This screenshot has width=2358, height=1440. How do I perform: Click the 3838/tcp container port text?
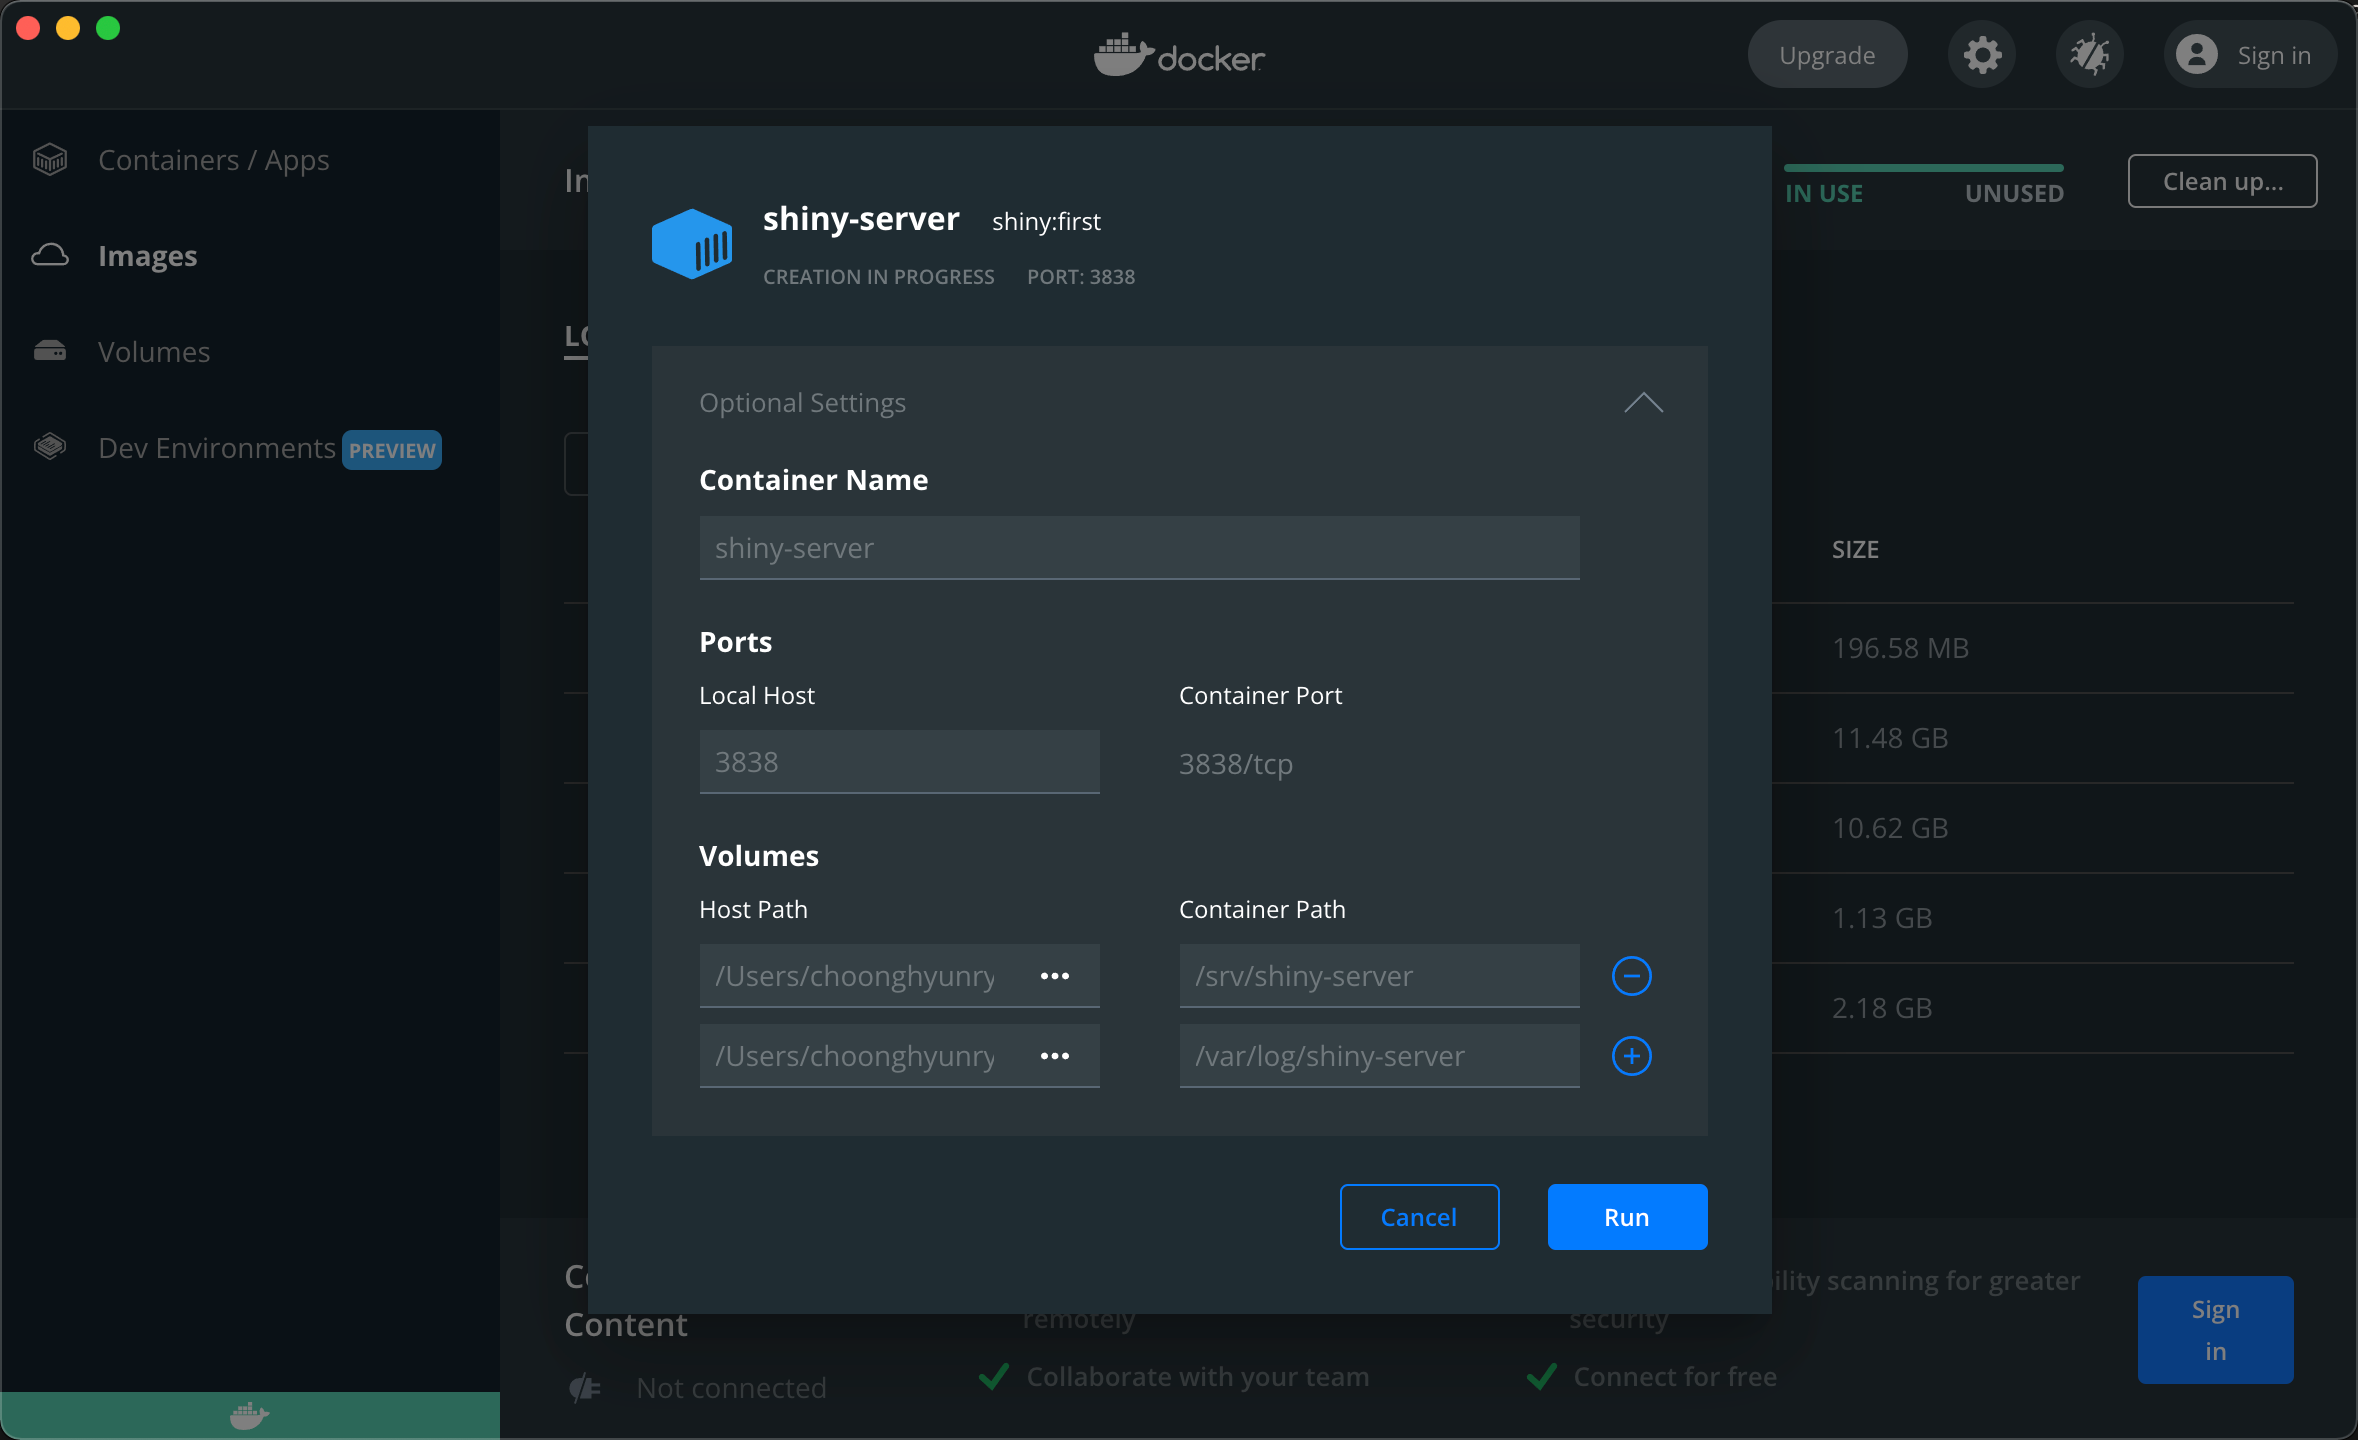[1236, 764]
